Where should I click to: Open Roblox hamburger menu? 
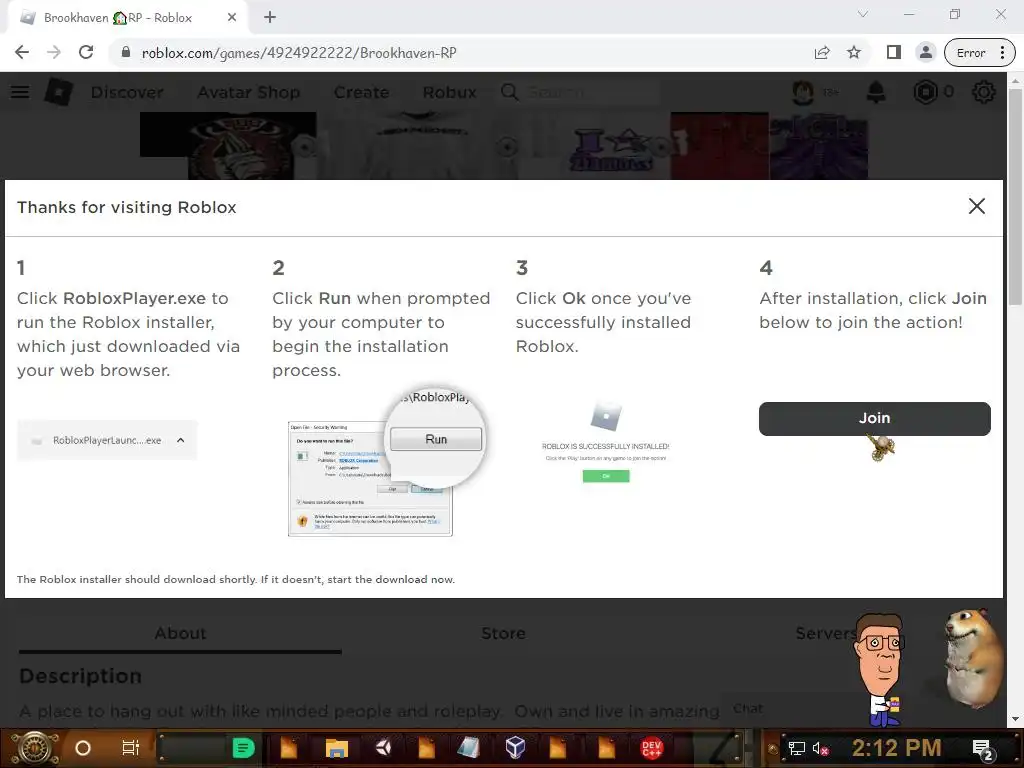(x=20, y=92)
